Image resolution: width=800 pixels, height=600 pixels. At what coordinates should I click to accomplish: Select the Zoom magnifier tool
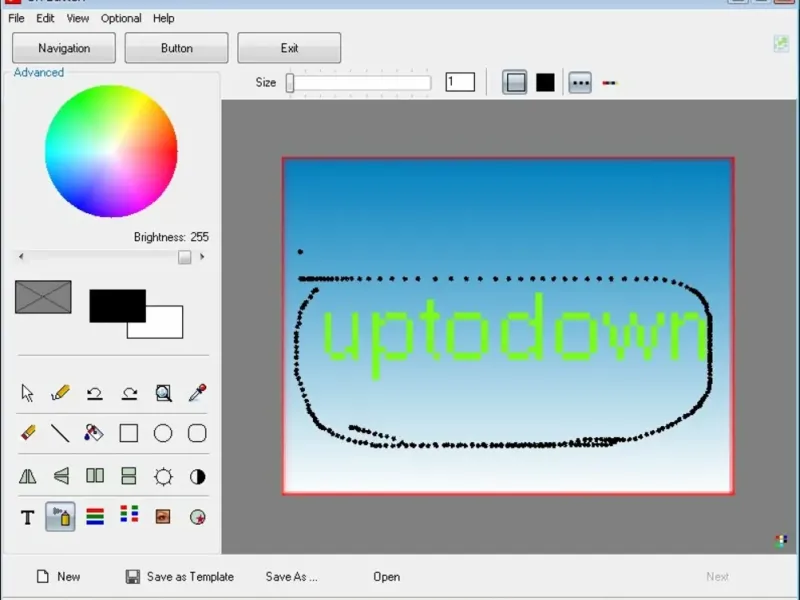click(163, 393)
